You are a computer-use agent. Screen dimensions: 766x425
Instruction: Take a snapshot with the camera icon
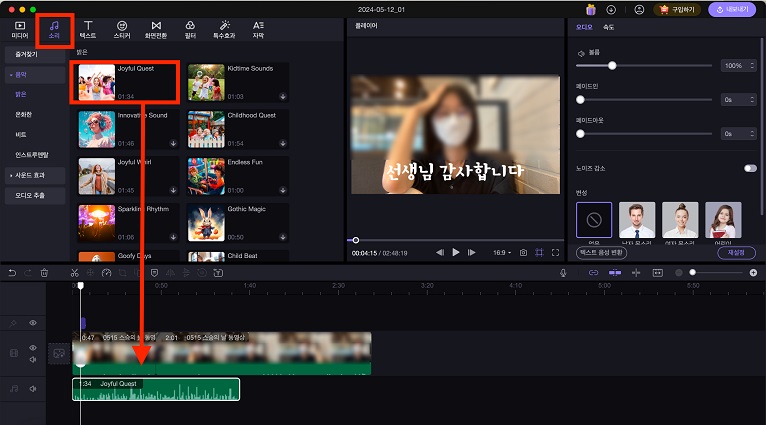pyautogui.click(x=523, y=253)
